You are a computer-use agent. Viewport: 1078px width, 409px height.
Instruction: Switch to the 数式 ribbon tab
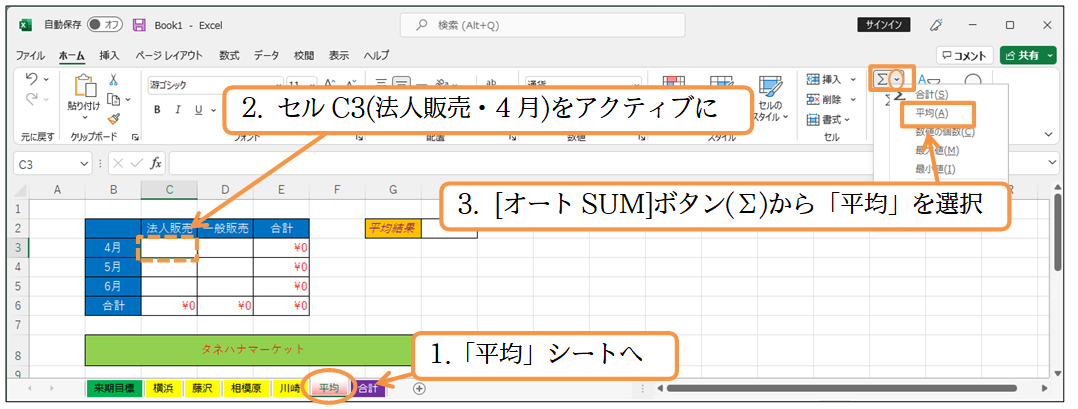tap(229, 56)
